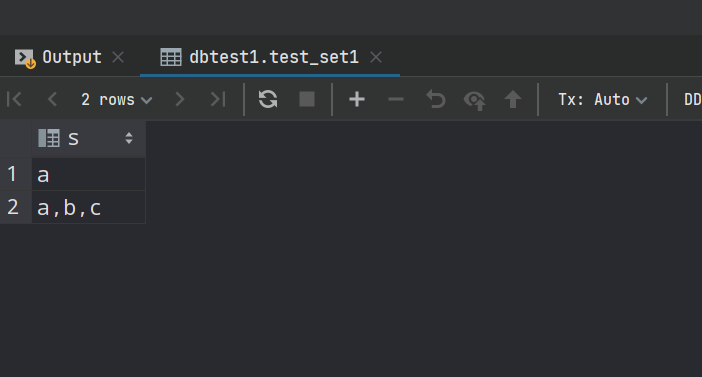
Task: Expand the Tx: Auto transaction mode dropdown
Action: tap(603, 99)
